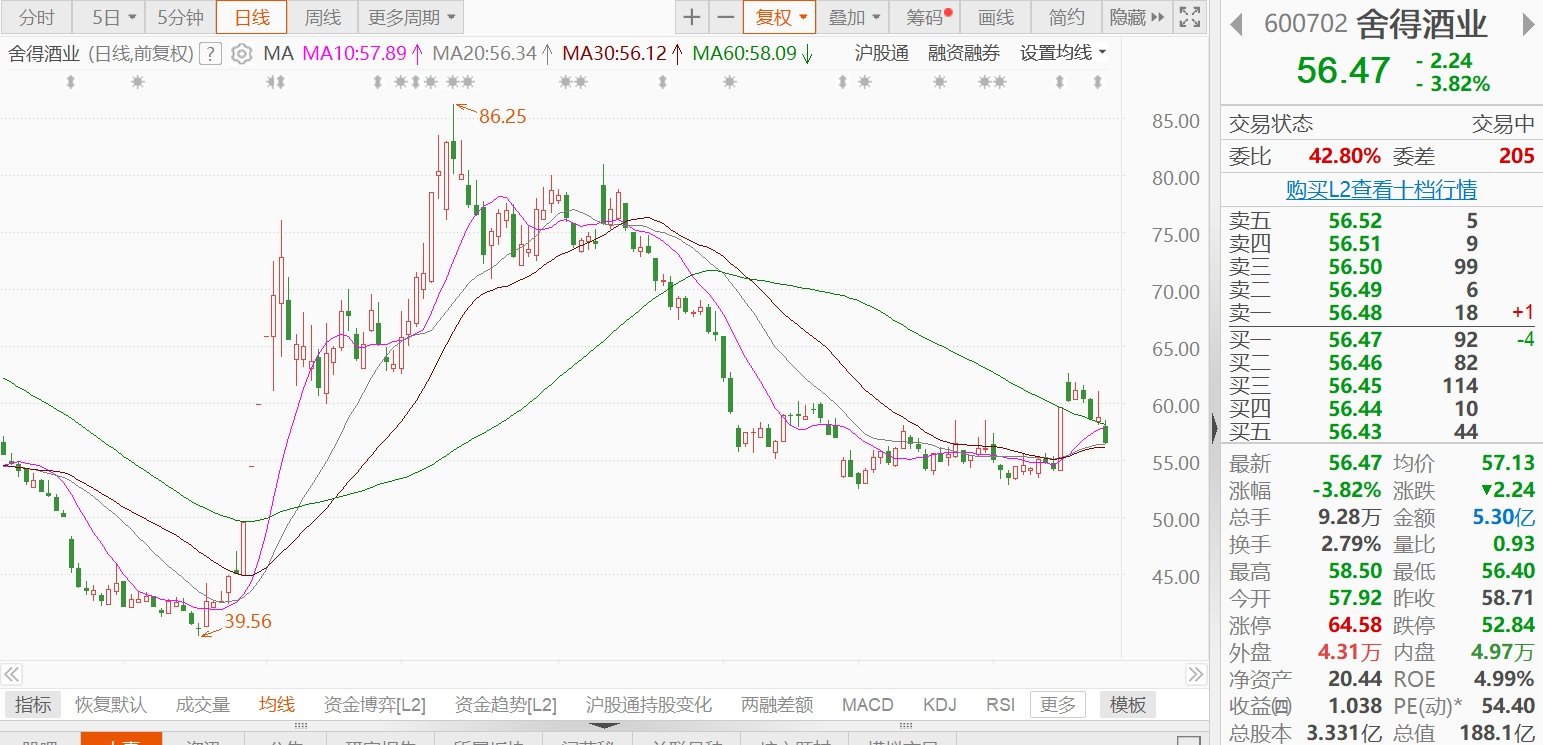Screen dimensions: 1543x745
Task: Open the 模板 template button
Action: pyautogui.click(x=1127, y=704)
